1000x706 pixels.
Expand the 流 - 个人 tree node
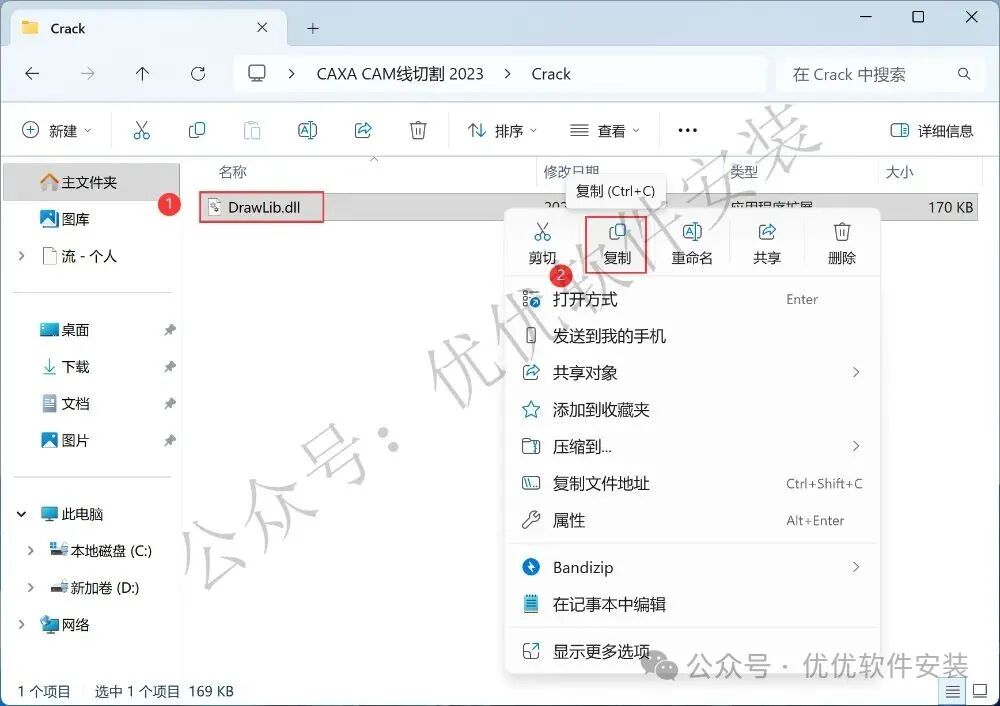[22, 256]
